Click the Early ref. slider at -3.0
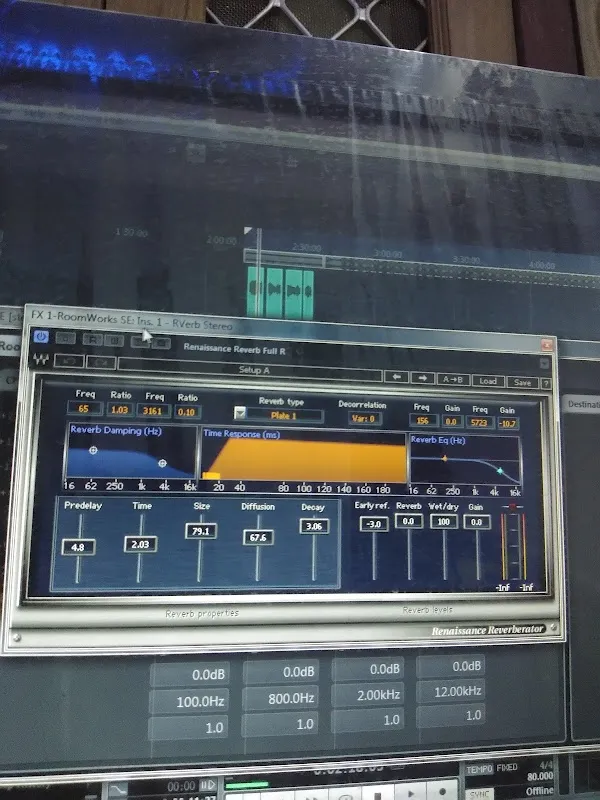 (373, 524)
